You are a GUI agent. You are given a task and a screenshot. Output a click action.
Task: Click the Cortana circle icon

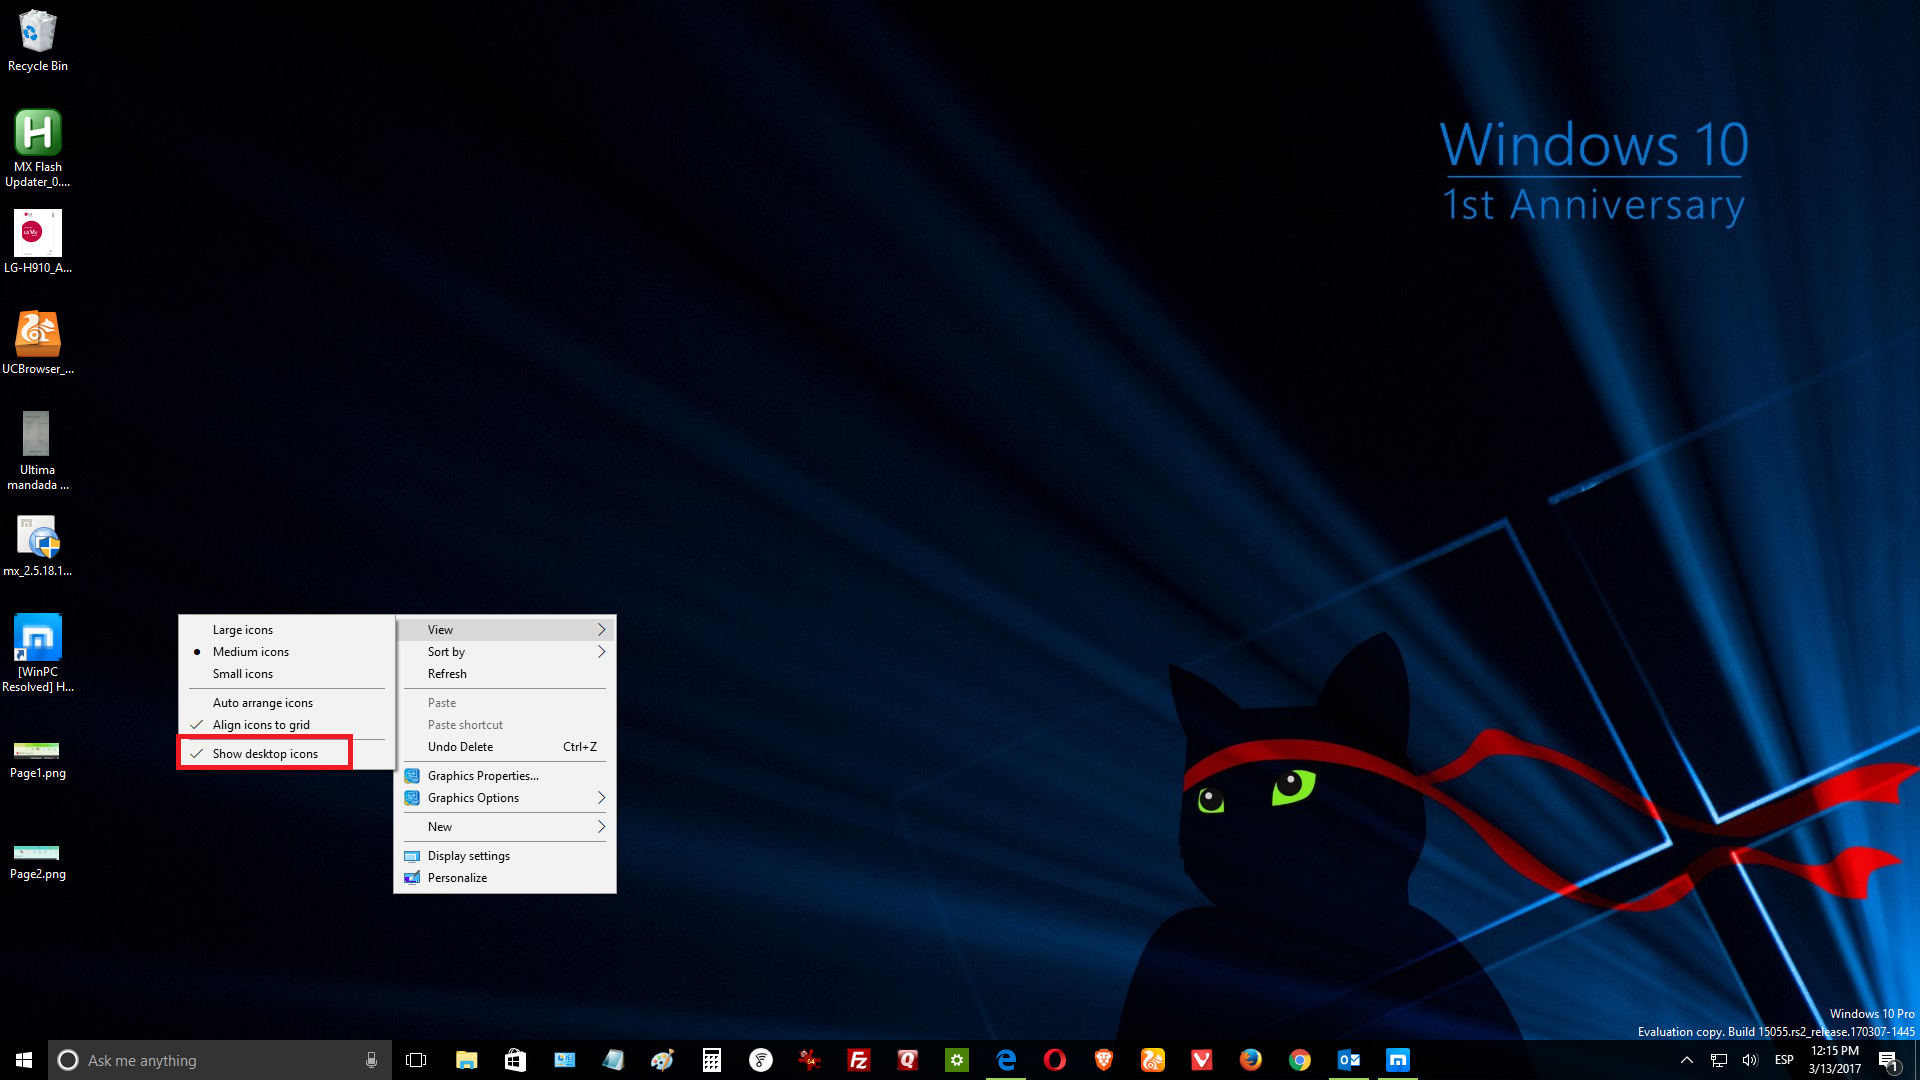click(x=68, y=1060)
